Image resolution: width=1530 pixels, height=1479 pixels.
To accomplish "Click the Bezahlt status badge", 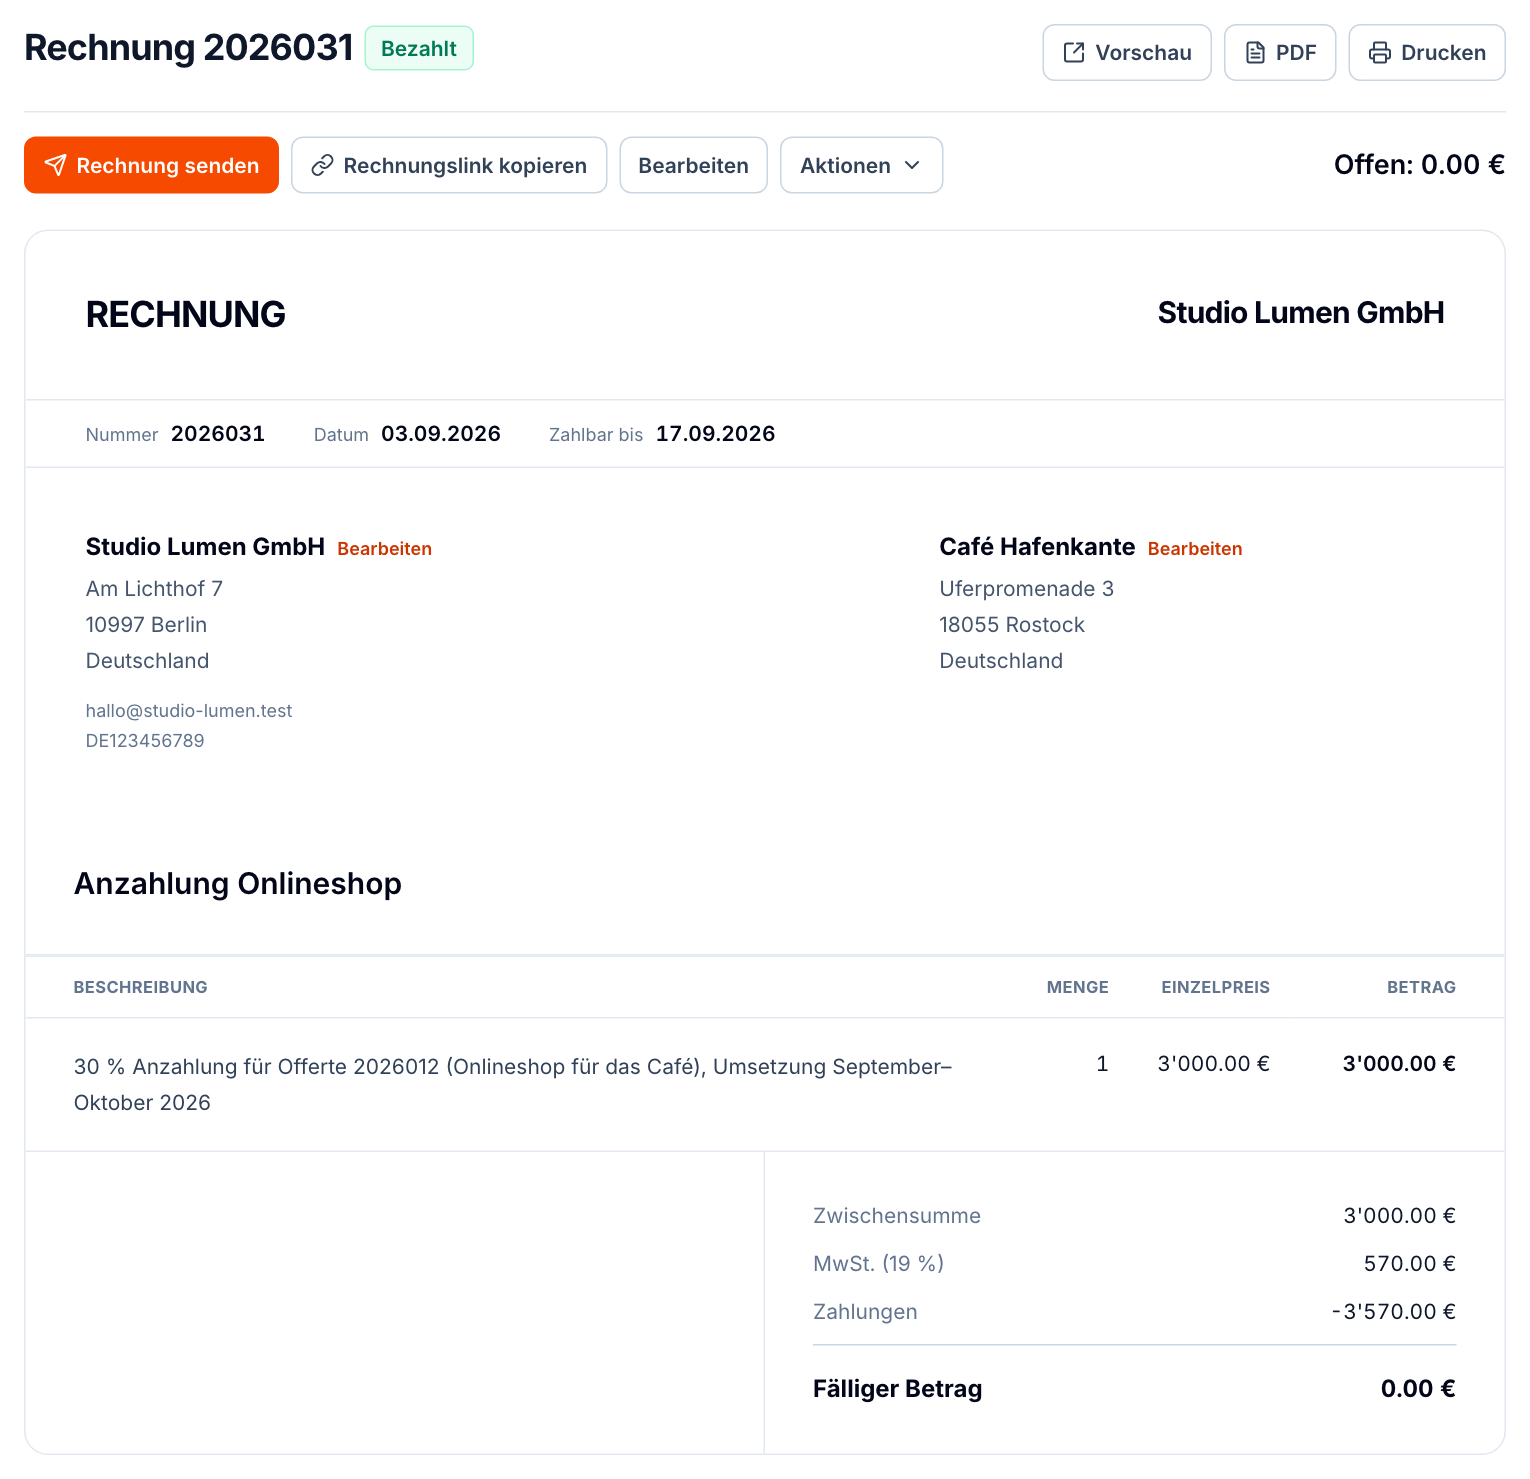I will [x=419, y=48].
